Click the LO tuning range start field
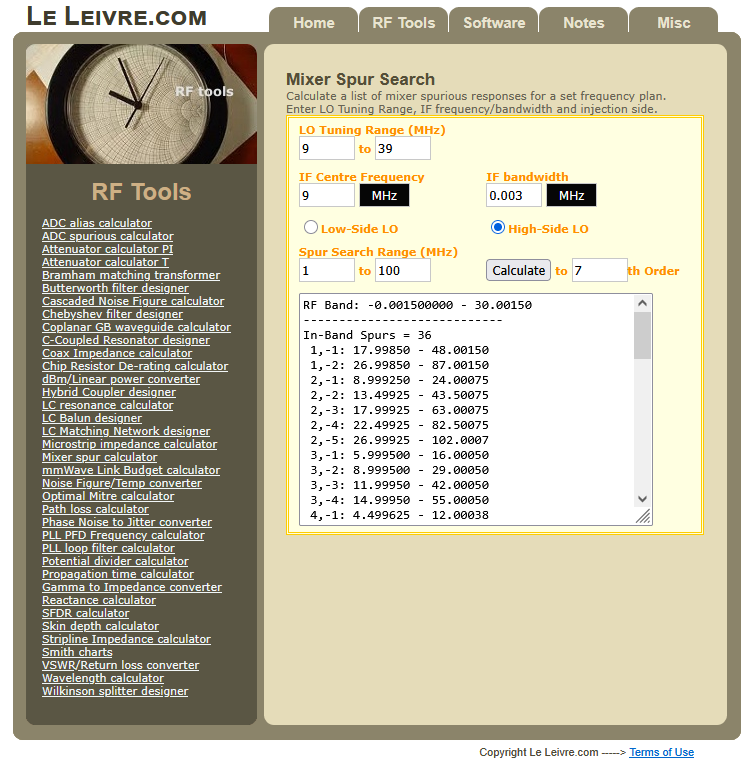This screenshot has height=765, width=754. coord(326,149)
